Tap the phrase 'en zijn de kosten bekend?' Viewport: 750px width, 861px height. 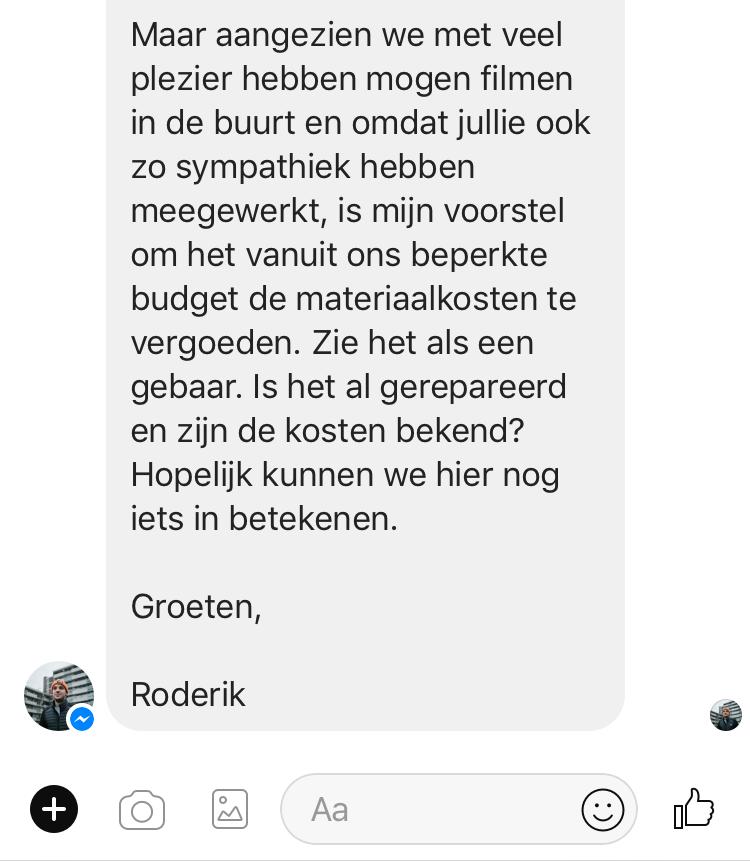coord(328,432)
